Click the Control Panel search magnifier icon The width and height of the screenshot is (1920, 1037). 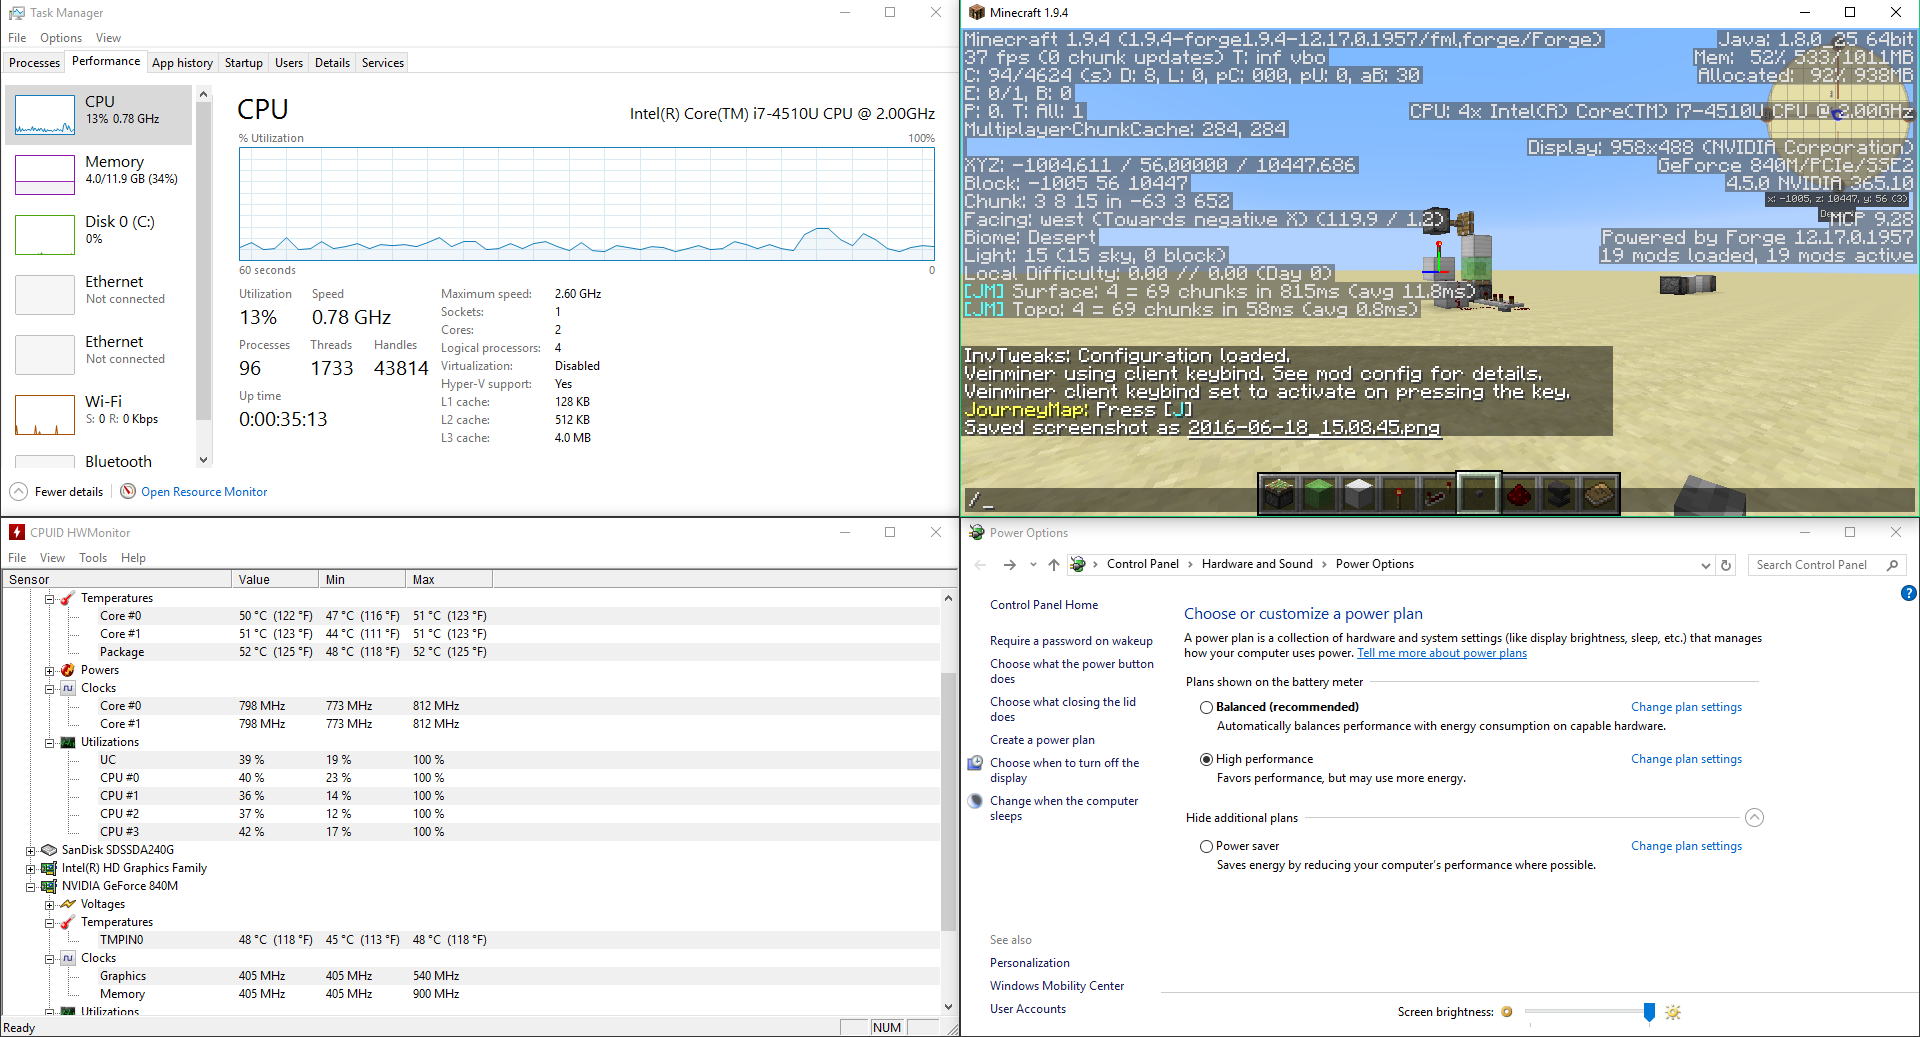(x=1892, y=565)
